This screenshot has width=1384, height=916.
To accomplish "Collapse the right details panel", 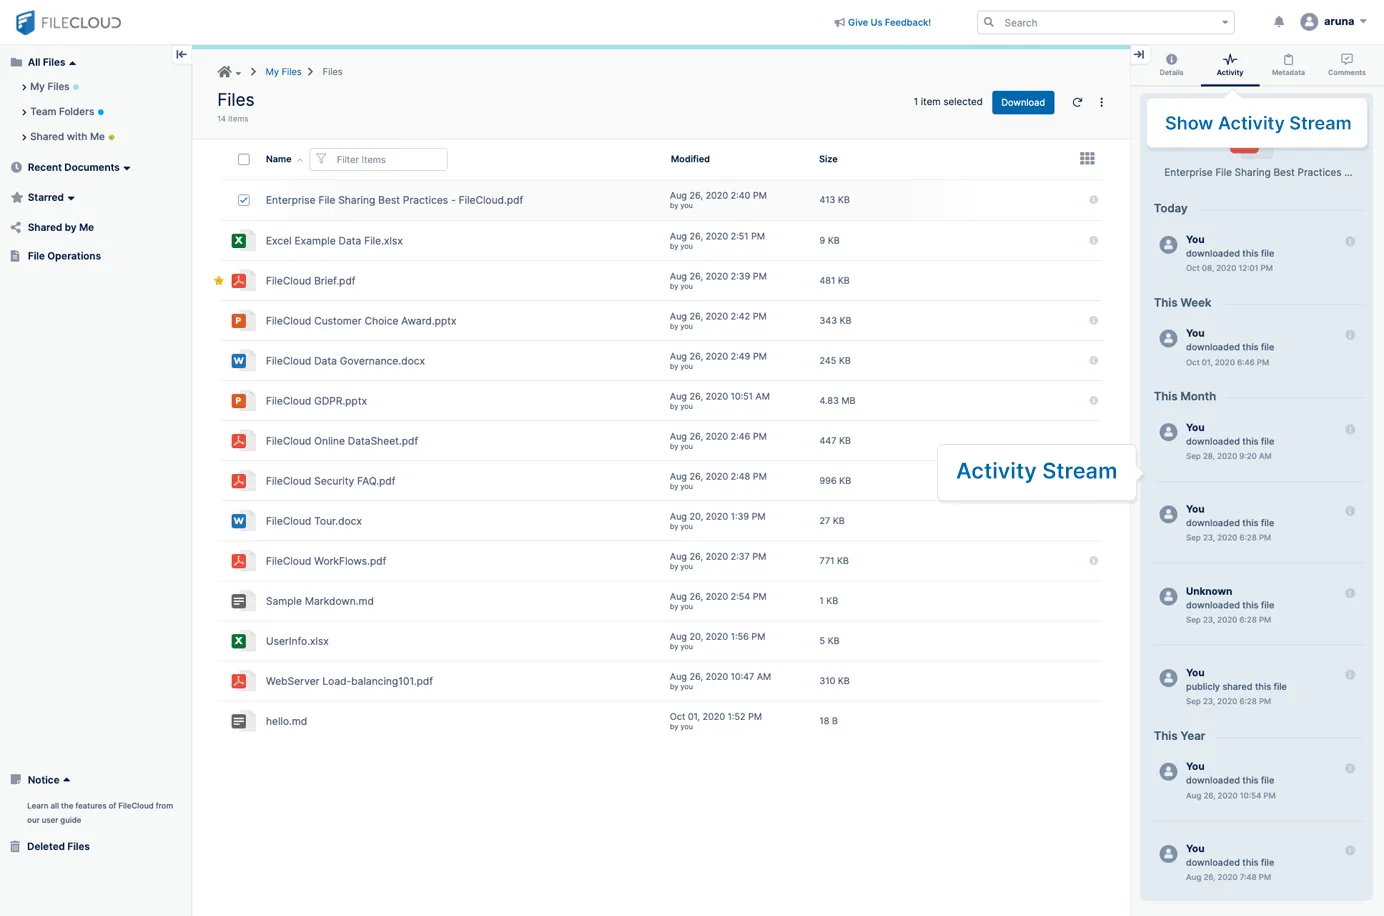I will (x=1139, y=55).
